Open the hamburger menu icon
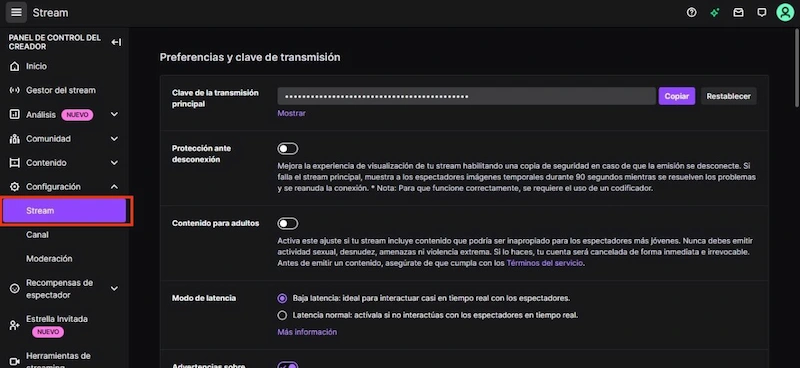The image size is (800, 368). 16,13
